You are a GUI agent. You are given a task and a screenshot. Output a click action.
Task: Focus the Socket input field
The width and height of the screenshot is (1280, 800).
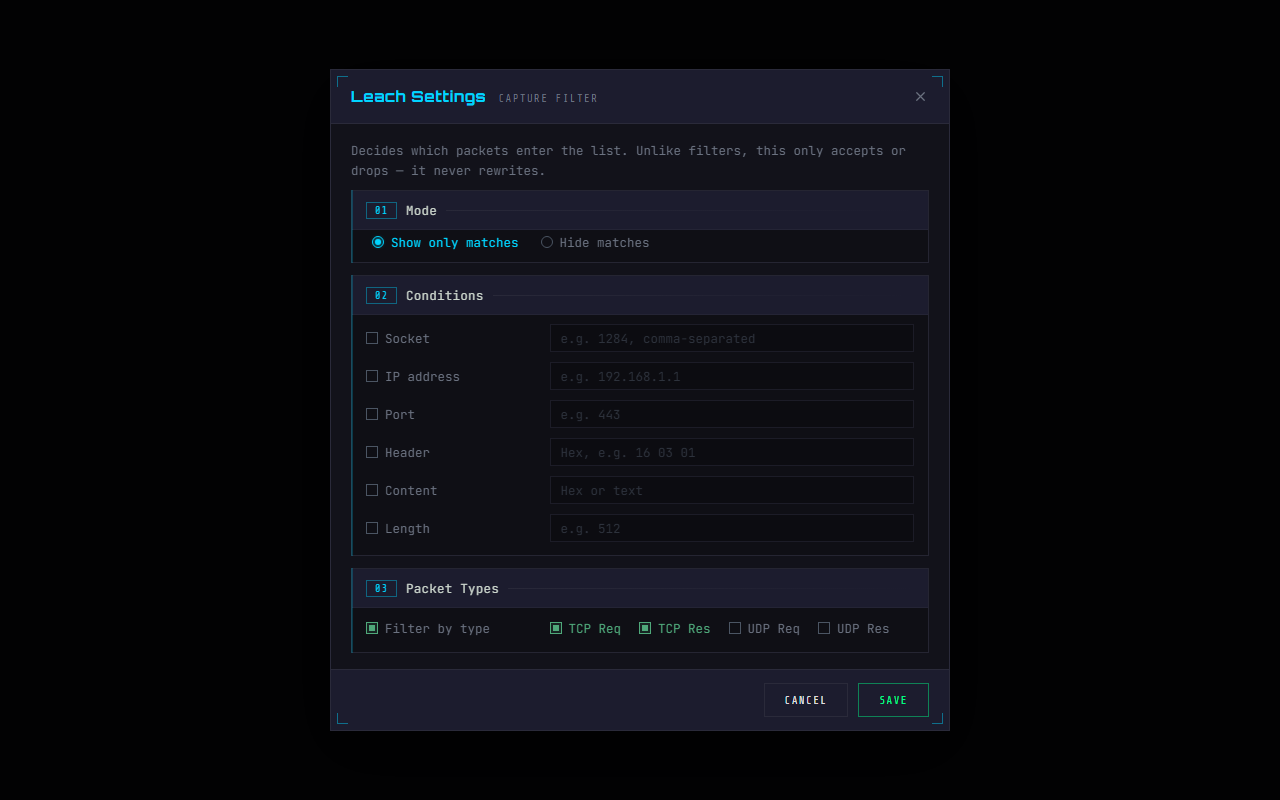tap(732, 338)
